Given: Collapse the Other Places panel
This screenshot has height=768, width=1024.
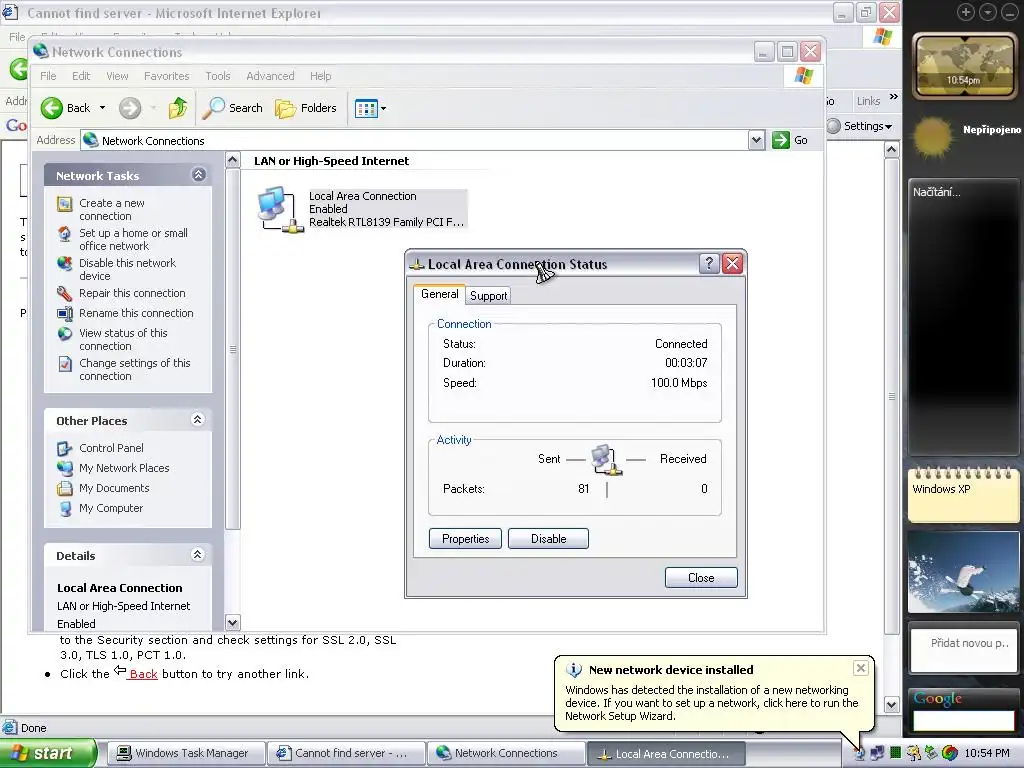Looking at the screenshot, I should (198, 419).
